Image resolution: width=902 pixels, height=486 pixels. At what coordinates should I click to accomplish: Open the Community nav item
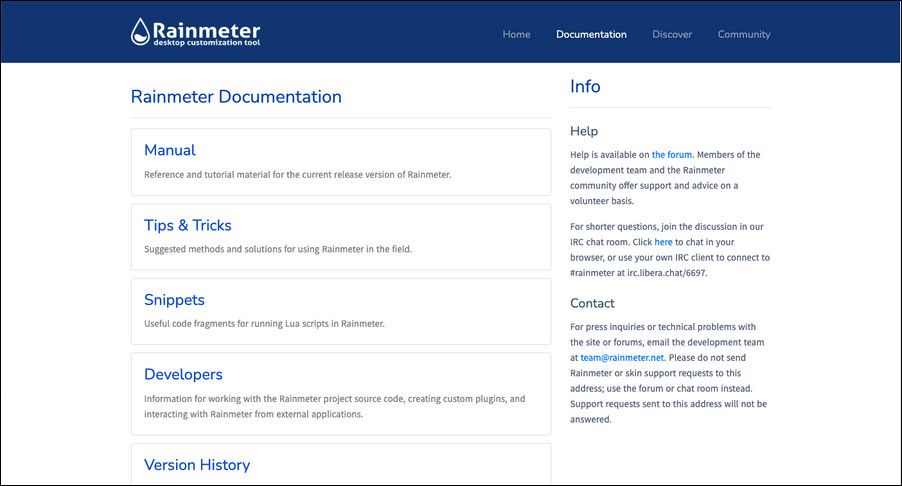(743, 35)
